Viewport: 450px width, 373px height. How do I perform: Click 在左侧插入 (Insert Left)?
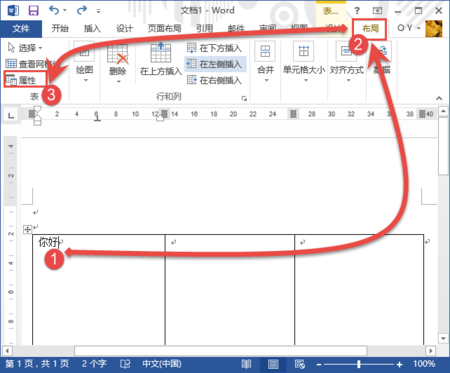215,64
